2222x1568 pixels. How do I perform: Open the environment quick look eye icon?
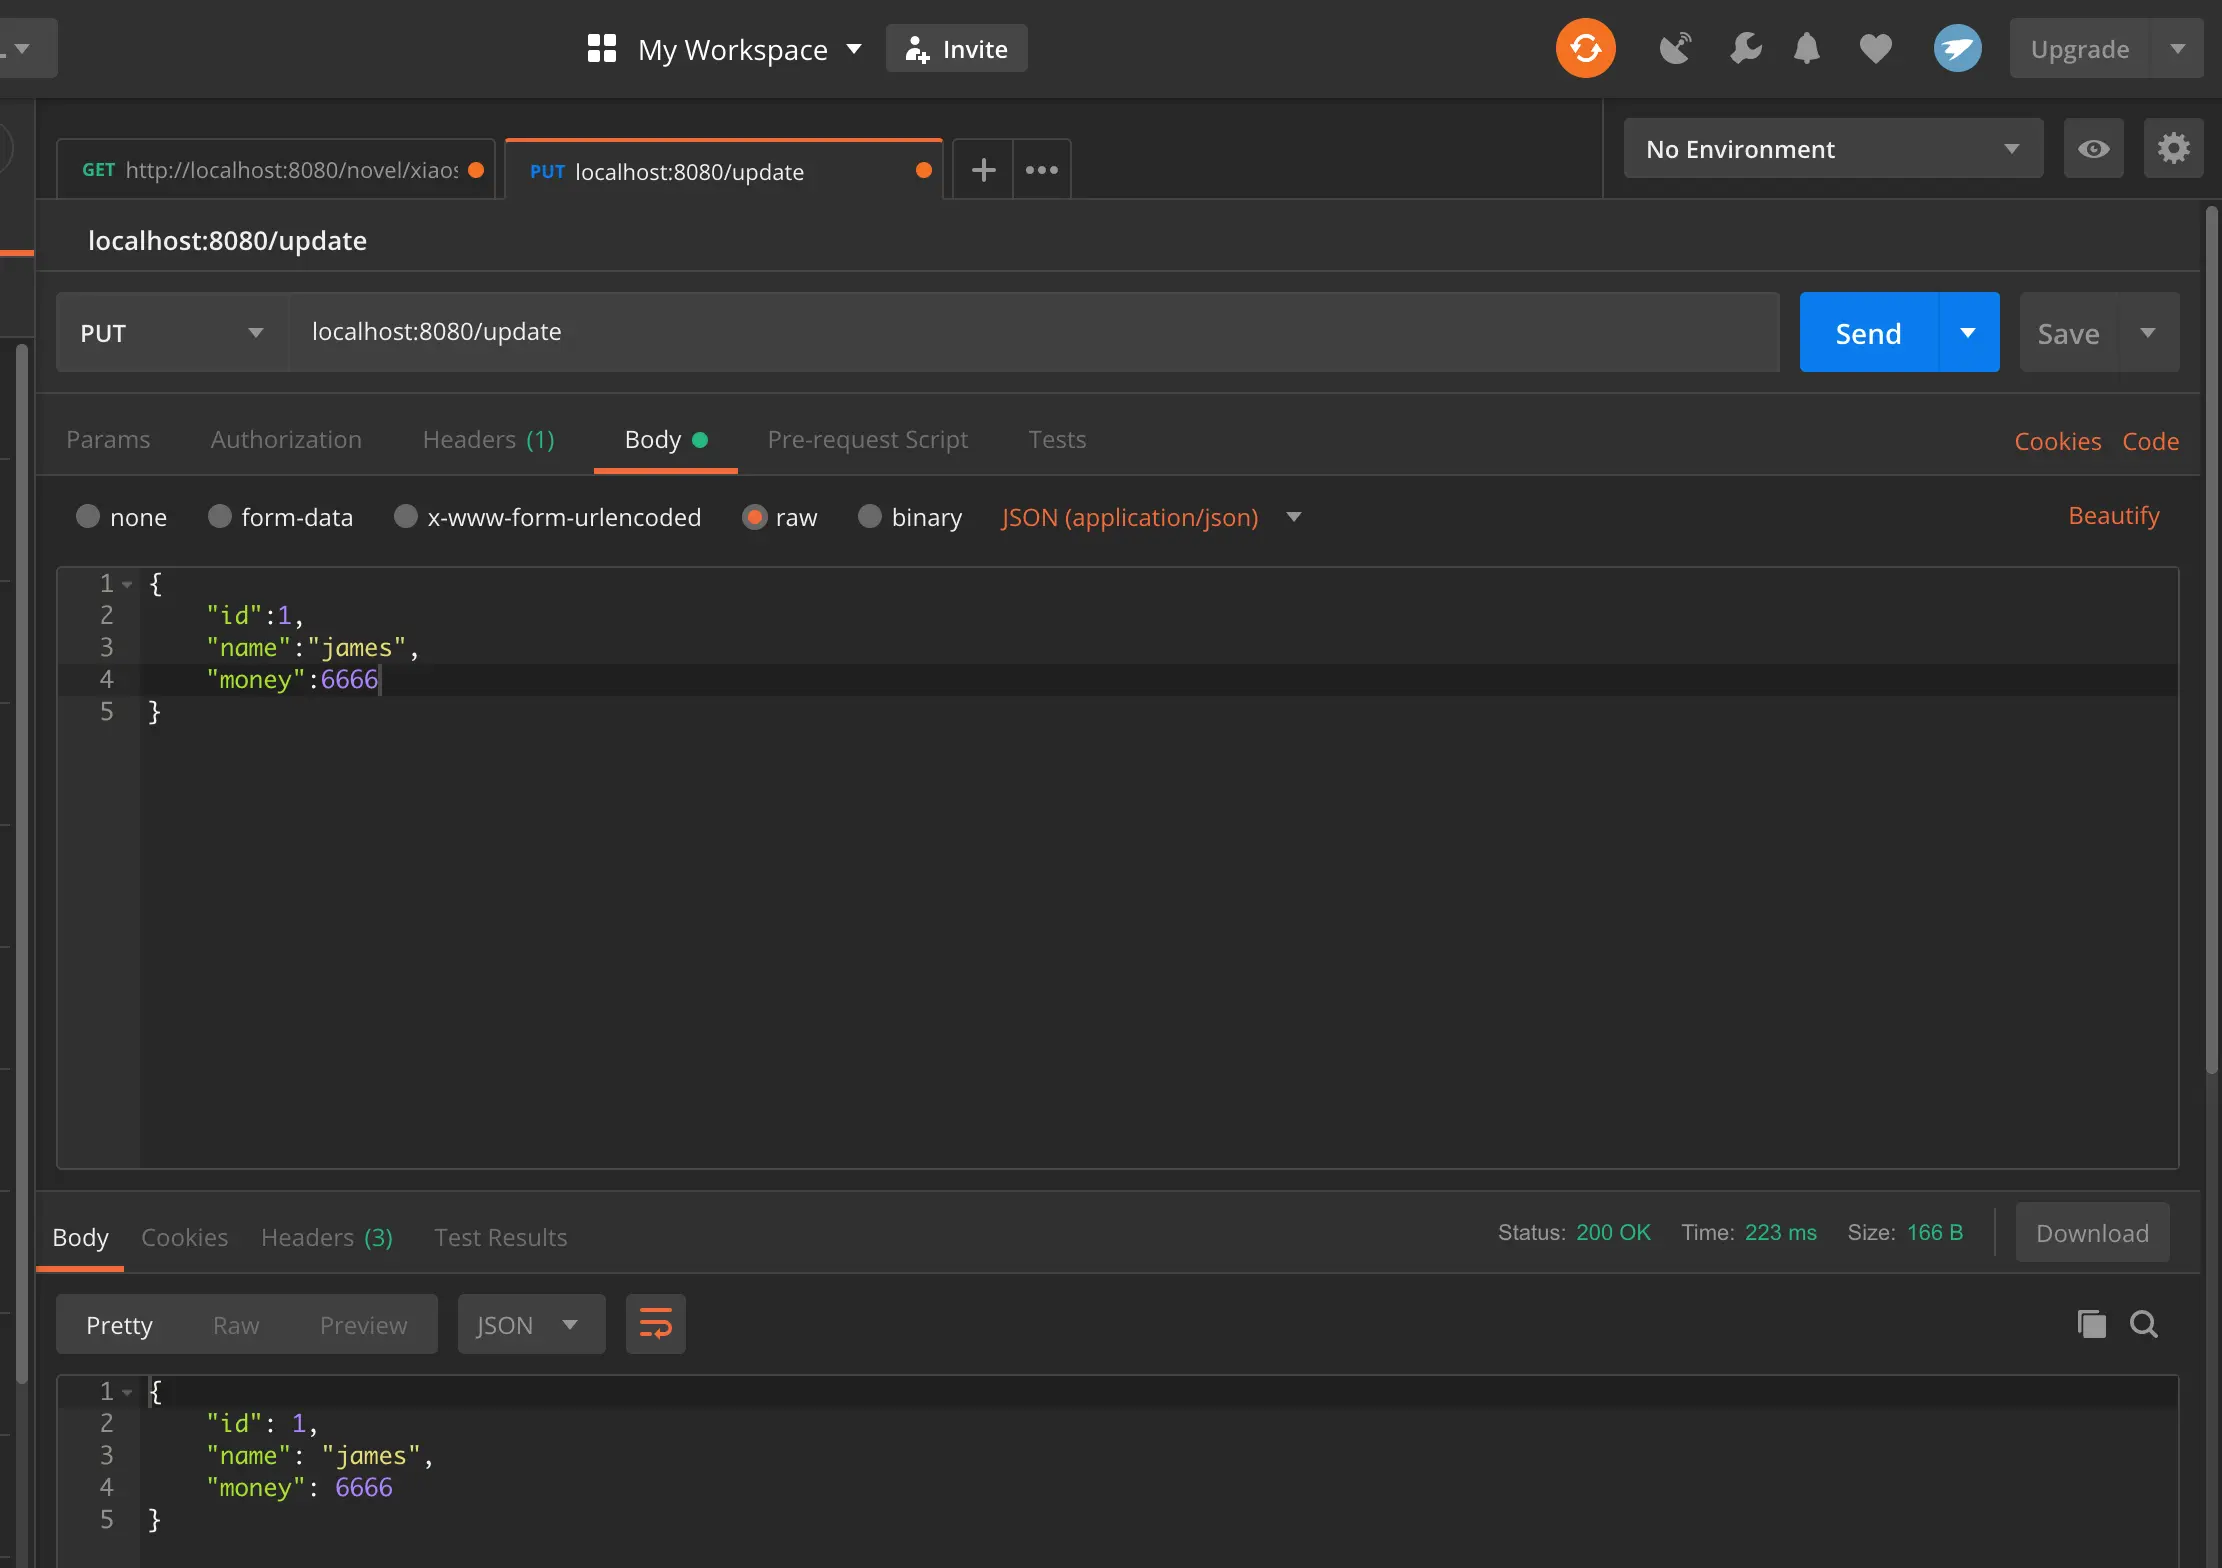click(x=2093, y=149)
